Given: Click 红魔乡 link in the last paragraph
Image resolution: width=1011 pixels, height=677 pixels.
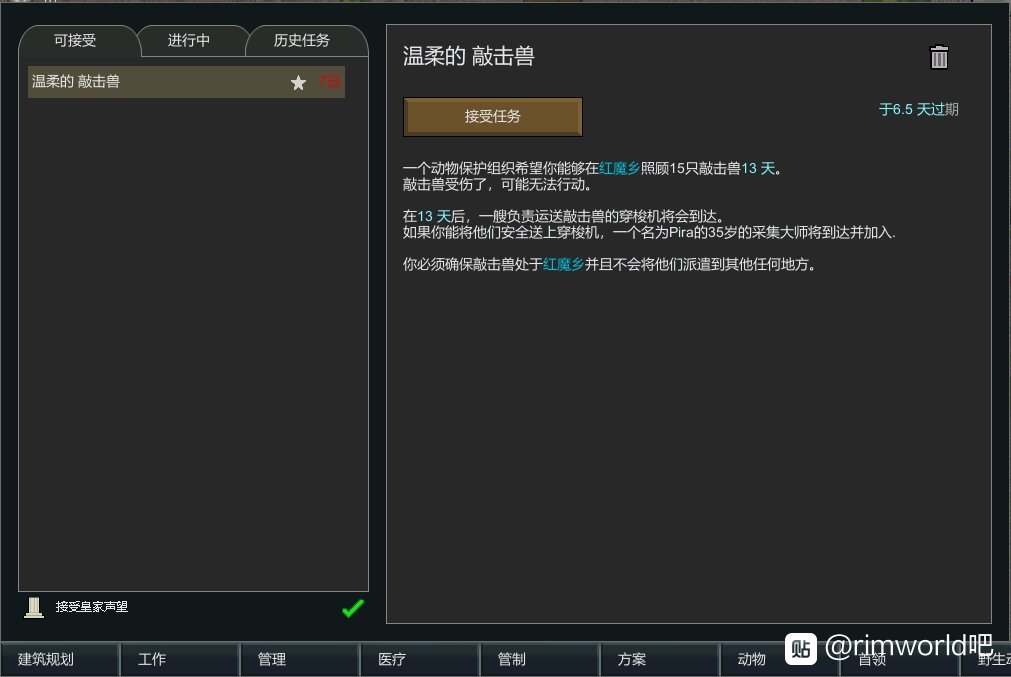Looking at the screenshot, I should tap(563, 264).
